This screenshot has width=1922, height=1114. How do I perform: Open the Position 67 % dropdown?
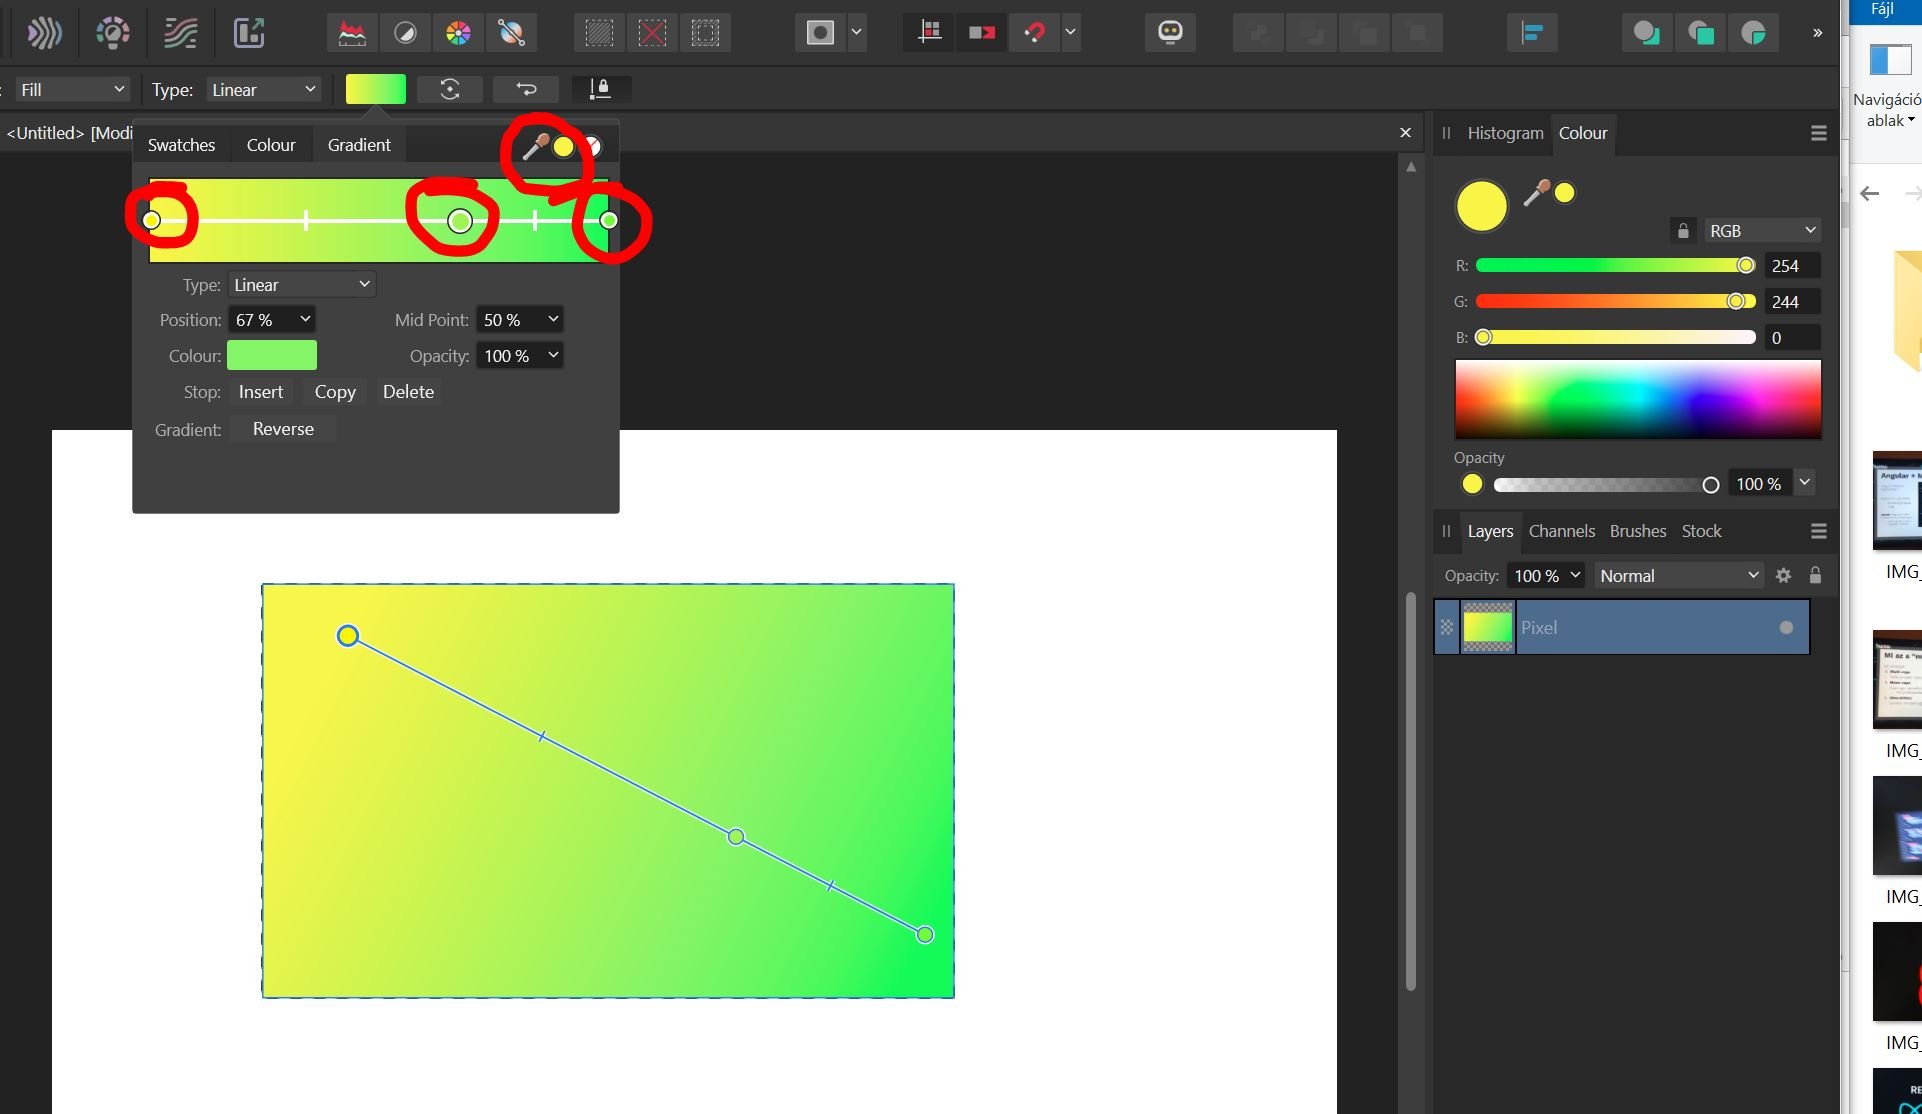(272, 320)
